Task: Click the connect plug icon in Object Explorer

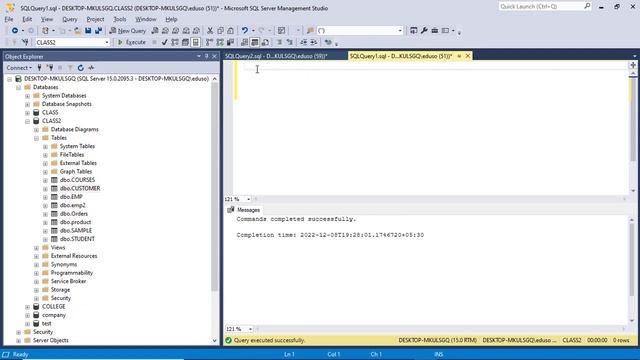Action: tap(40, 68)
